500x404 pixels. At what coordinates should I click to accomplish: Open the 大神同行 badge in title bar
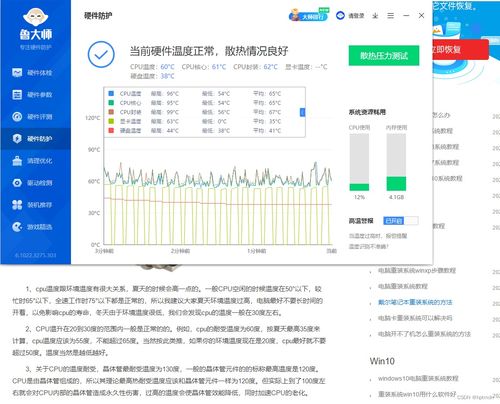[309, 15]
